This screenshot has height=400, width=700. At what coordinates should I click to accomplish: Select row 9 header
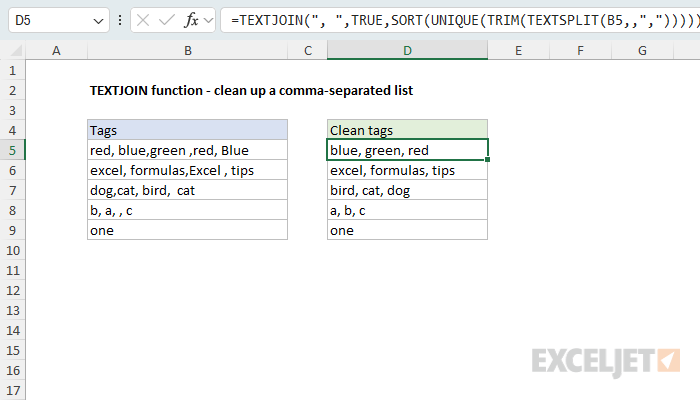[12, 230]
